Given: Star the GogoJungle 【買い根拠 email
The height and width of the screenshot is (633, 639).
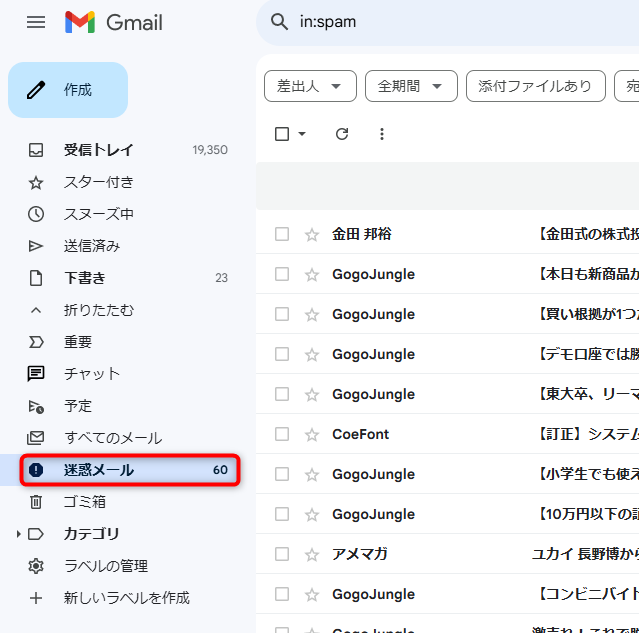Looking at the screenshot, I should 312,314.
